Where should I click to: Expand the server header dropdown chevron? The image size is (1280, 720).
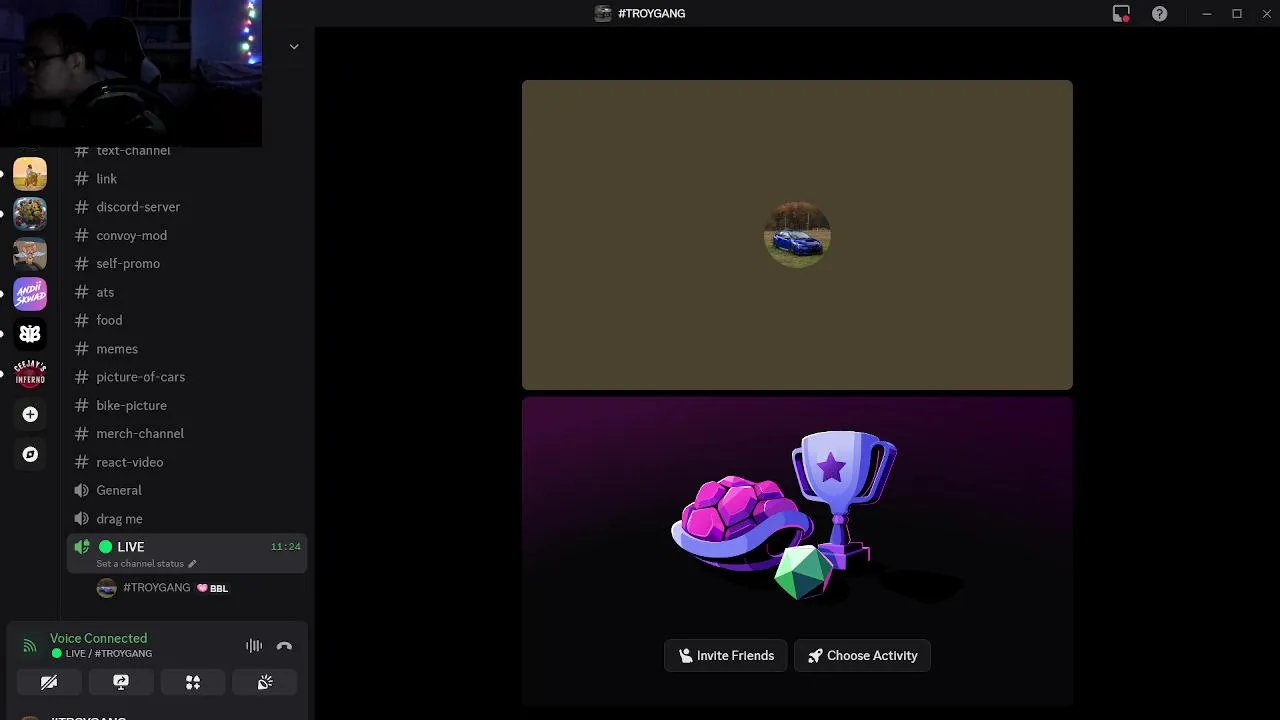[x=294, y=47]
